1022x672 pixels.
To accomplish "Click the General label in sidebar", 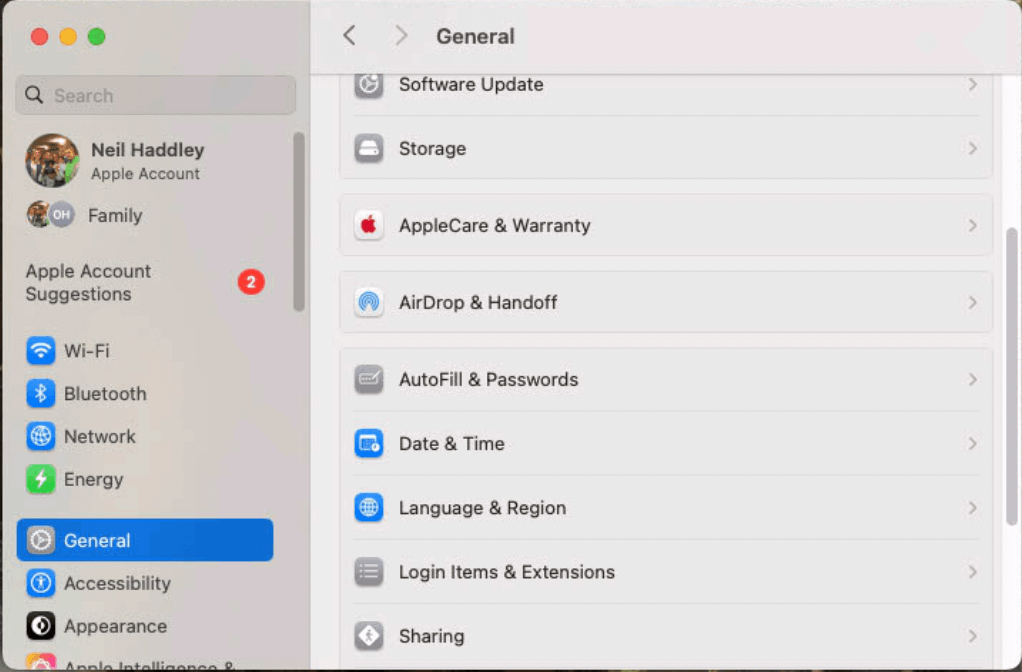I will pos(97,540).
